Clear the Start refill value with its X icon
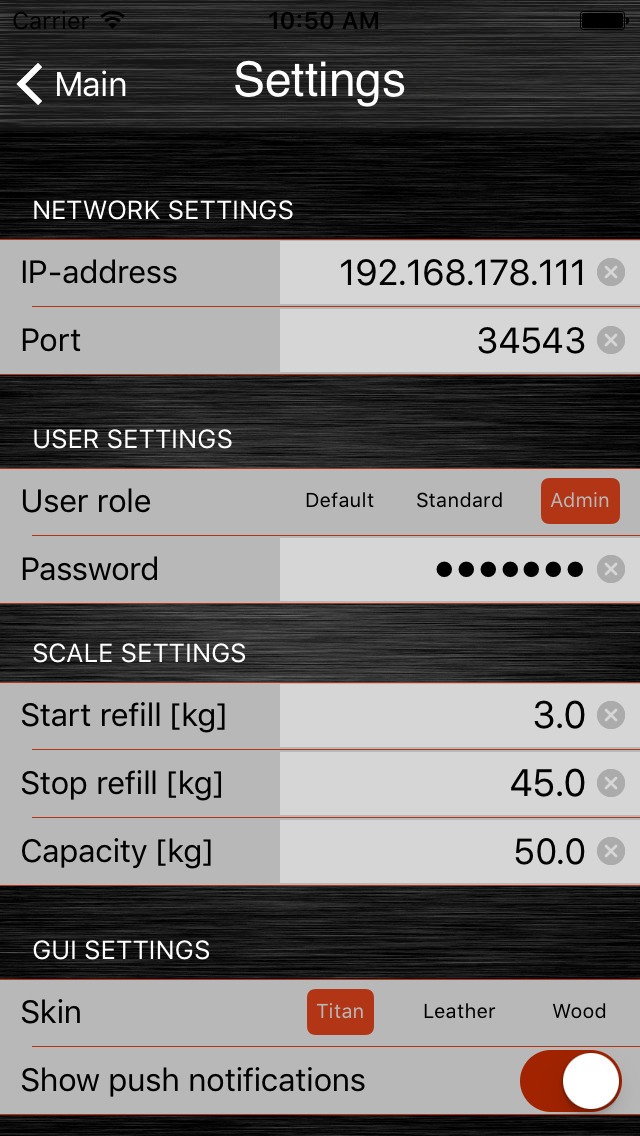The height and width of the screenshot is (1136, 640). coord(610,715)
